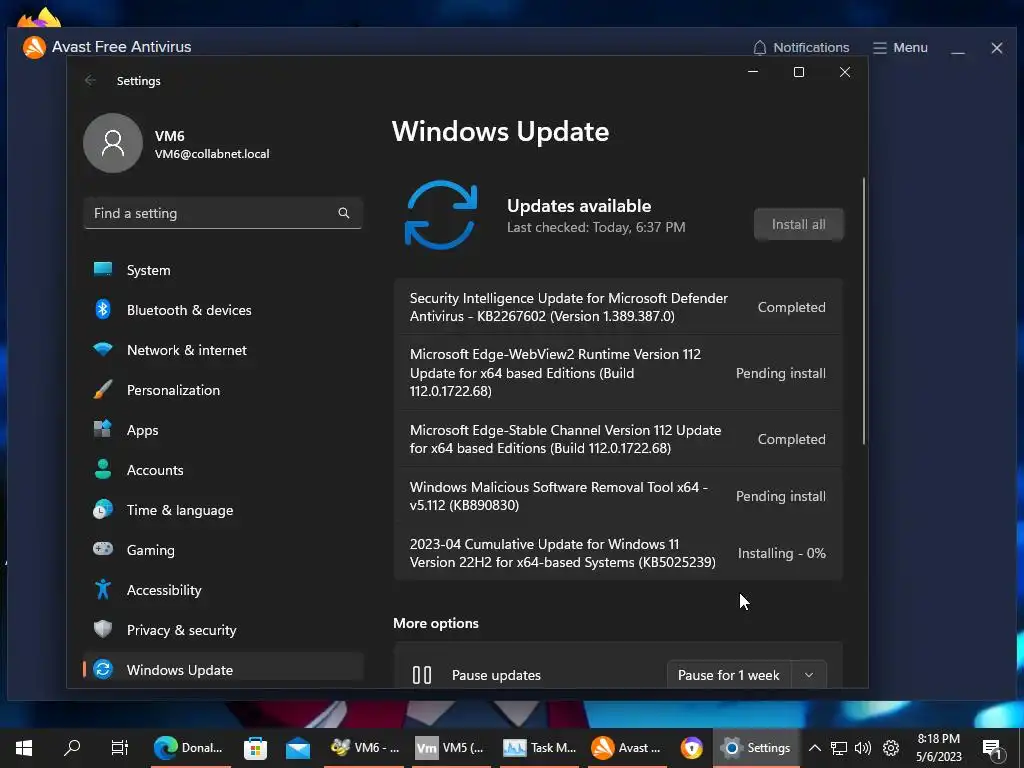Image resolution: width=1024 pixels, height=768 pixels.
Task: Switch to VM6 taskbar window
Action: click(366, 748)
